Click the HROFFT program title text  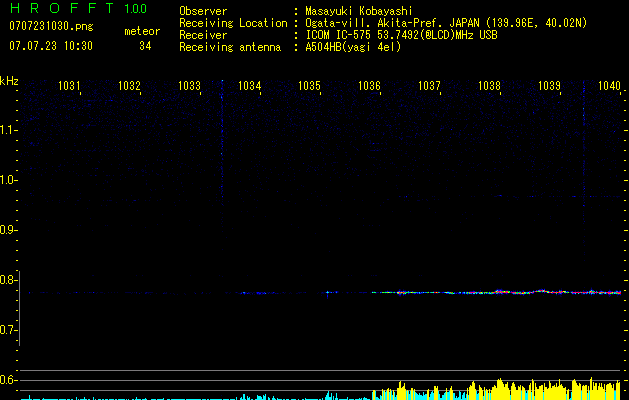62,8
